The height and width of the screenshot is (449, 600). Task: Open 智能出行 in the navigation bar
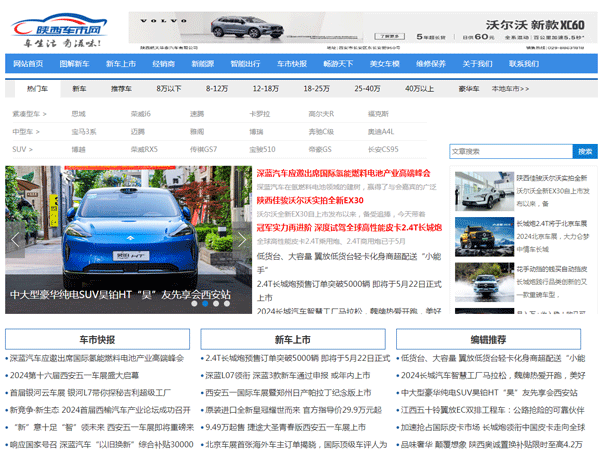(245, 64)
